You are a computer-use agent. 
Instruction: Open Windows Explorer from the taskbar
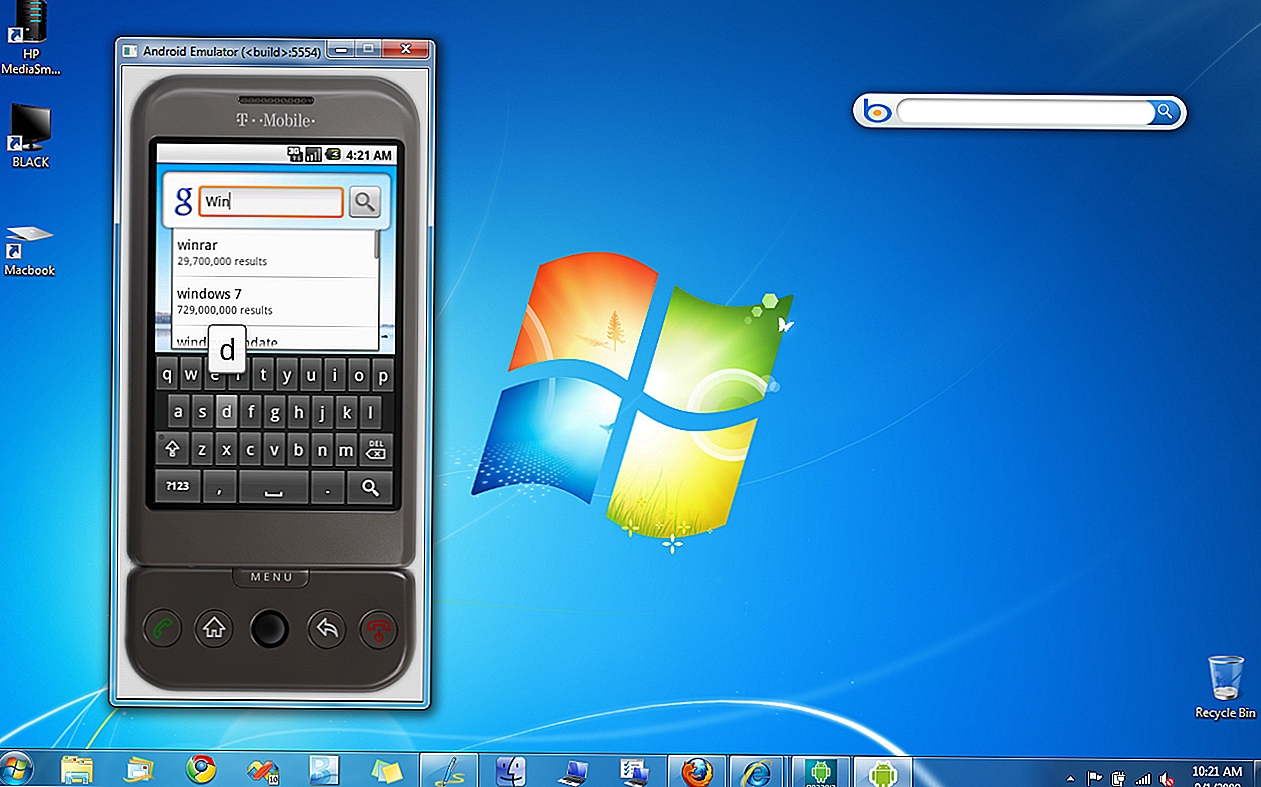pyautogui.click(x=77, y=770)
